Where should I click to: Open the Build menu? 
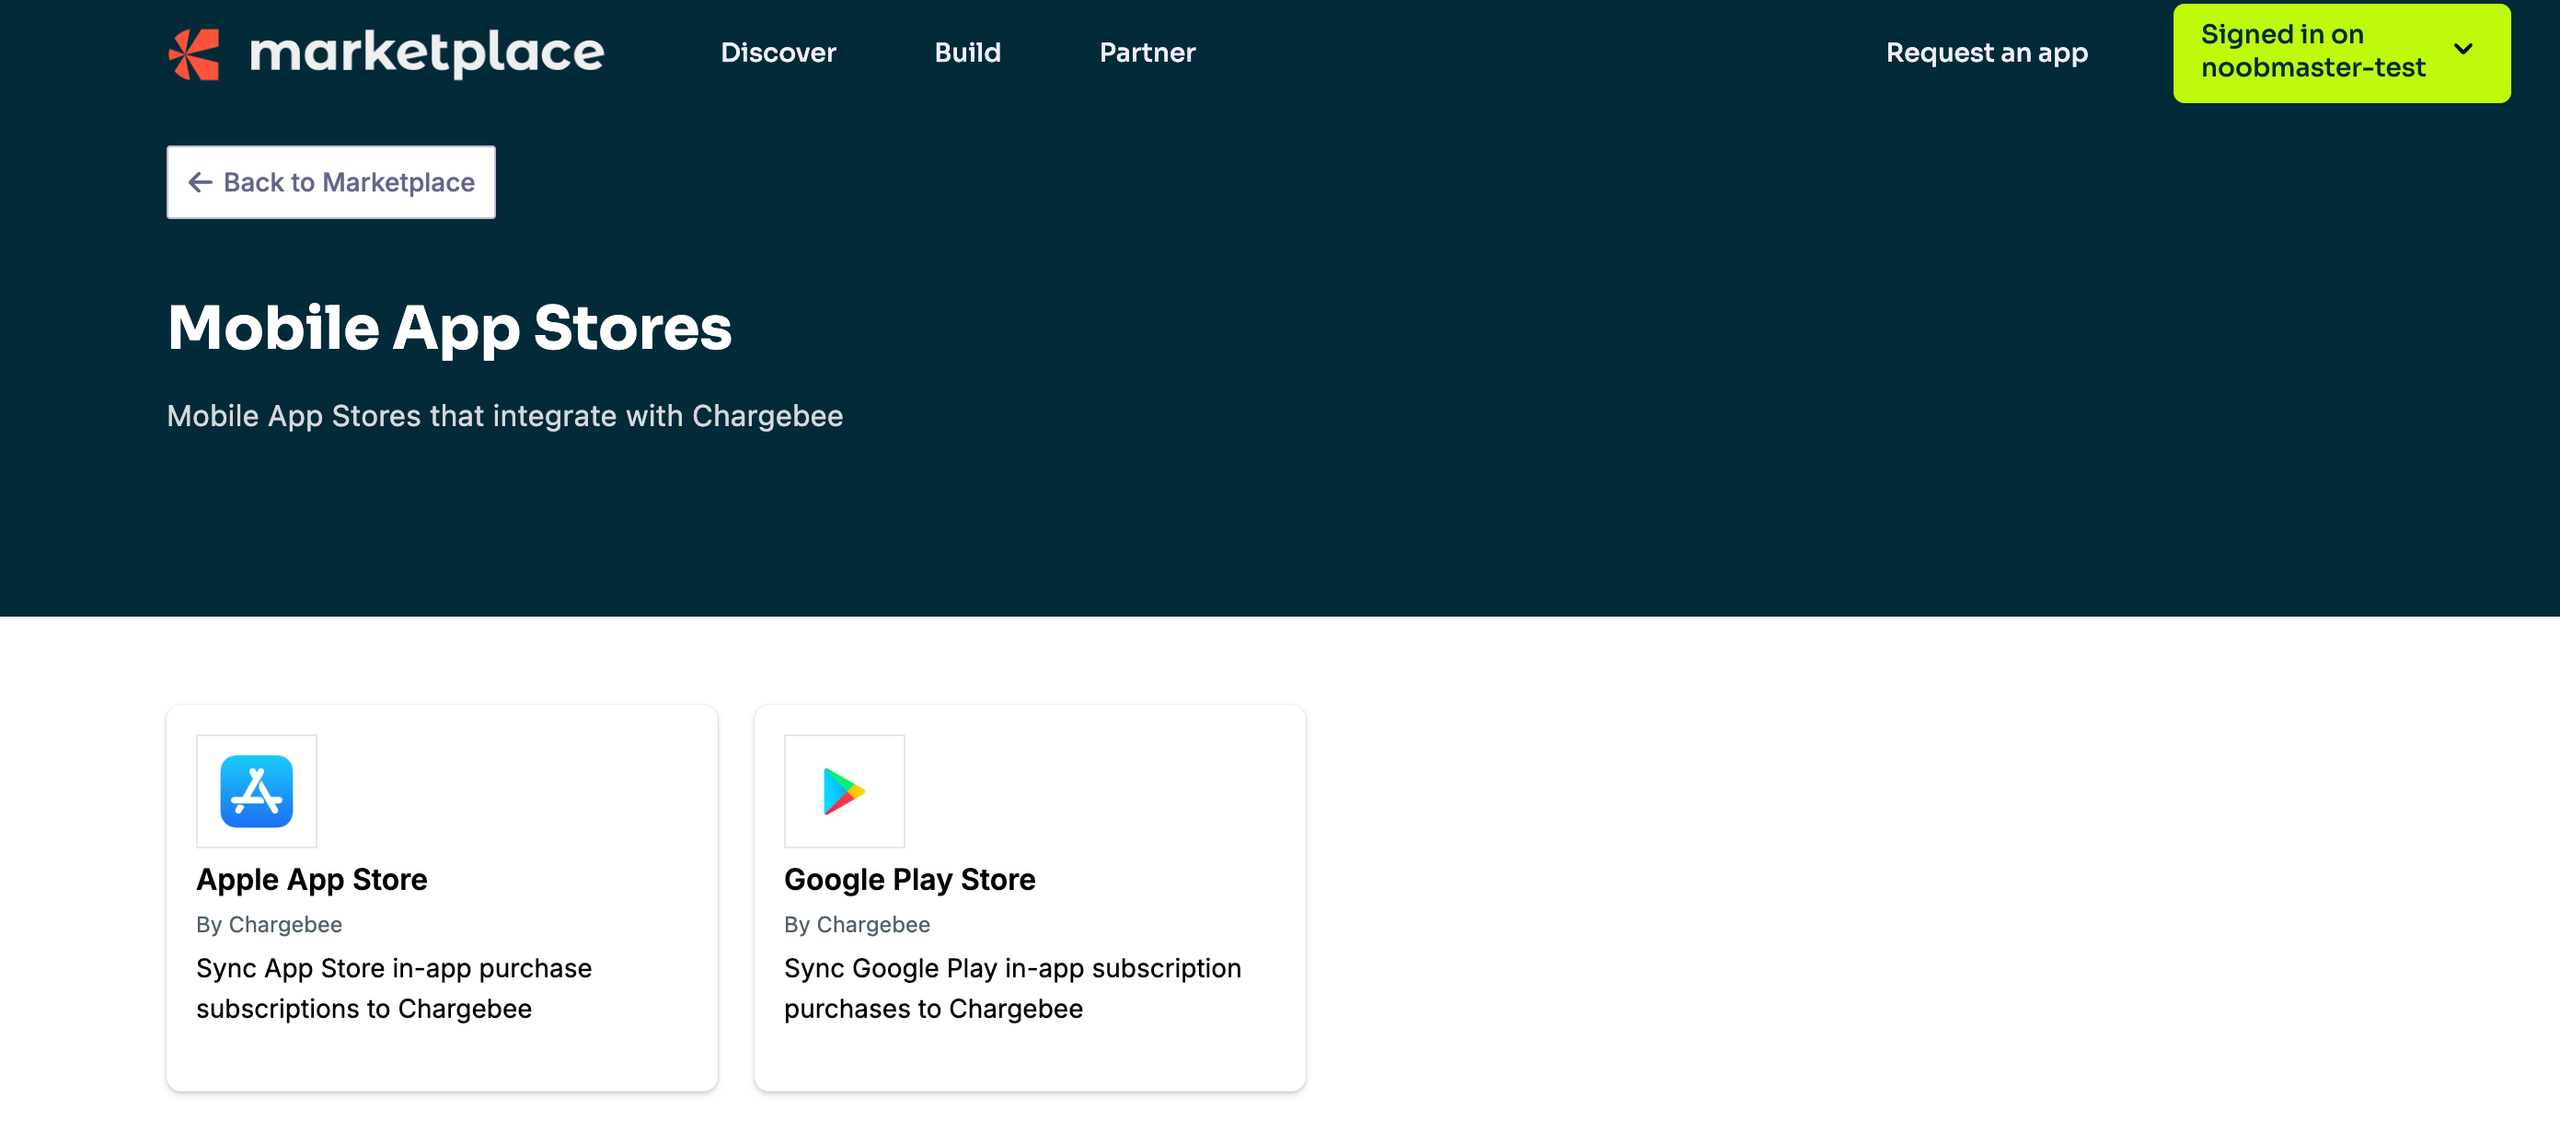click(967, 53)
